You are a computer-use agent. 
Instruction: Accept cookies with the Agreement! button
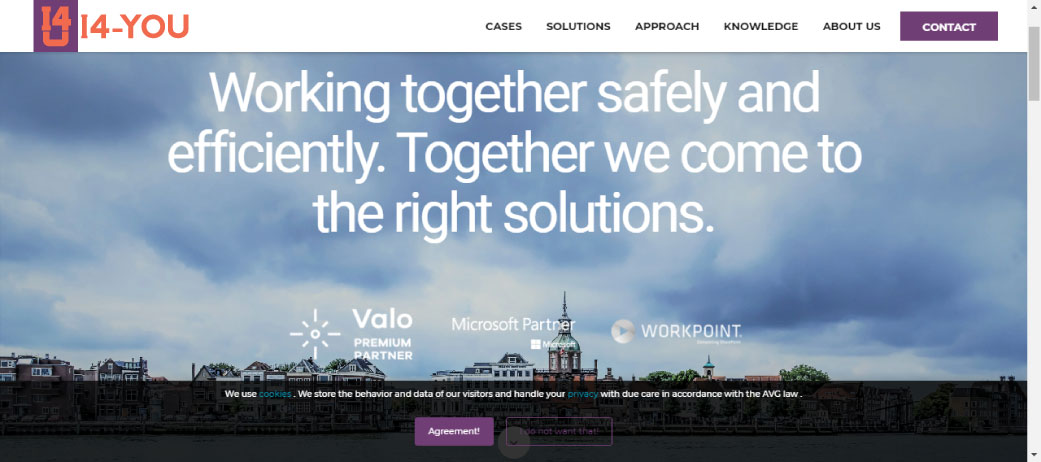[x=454, y=431]
